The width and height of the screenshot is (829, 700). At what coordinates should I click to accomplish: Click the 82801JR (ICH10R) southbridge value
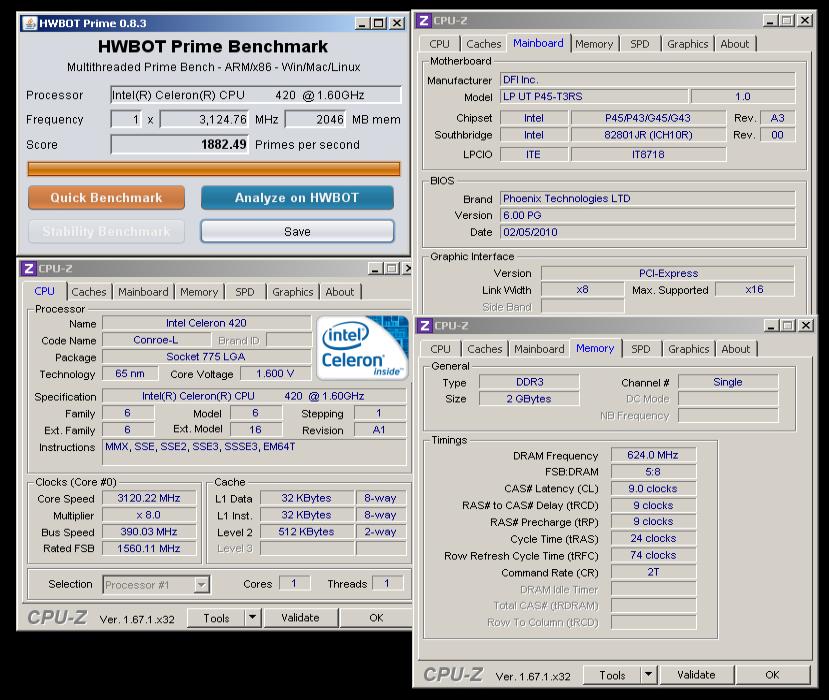click(x=648, y=135)
